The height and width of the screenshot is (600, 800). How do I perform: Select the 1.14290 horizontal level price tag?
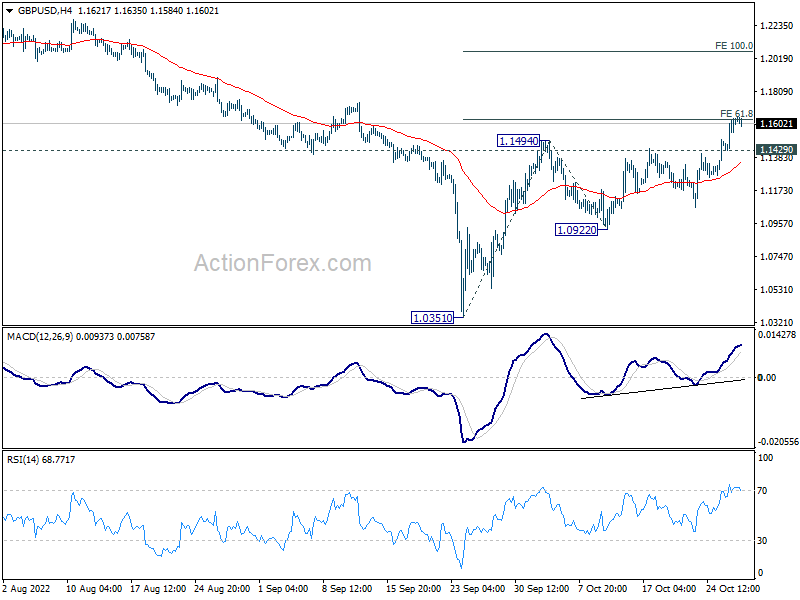776,149
